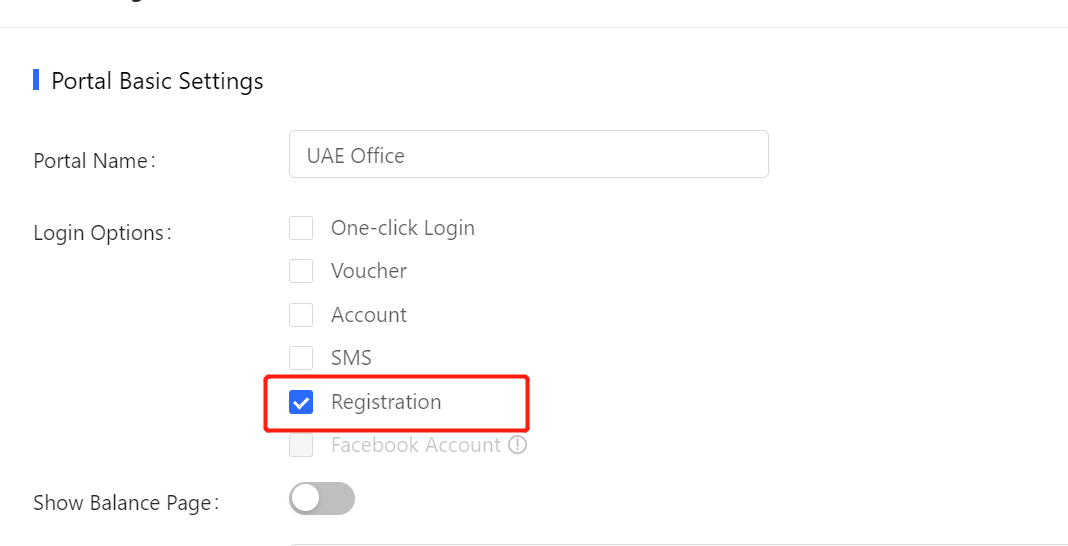Click the "Voucher" option text
This screenshot has height=546, width=1068.
click(368, 271)
